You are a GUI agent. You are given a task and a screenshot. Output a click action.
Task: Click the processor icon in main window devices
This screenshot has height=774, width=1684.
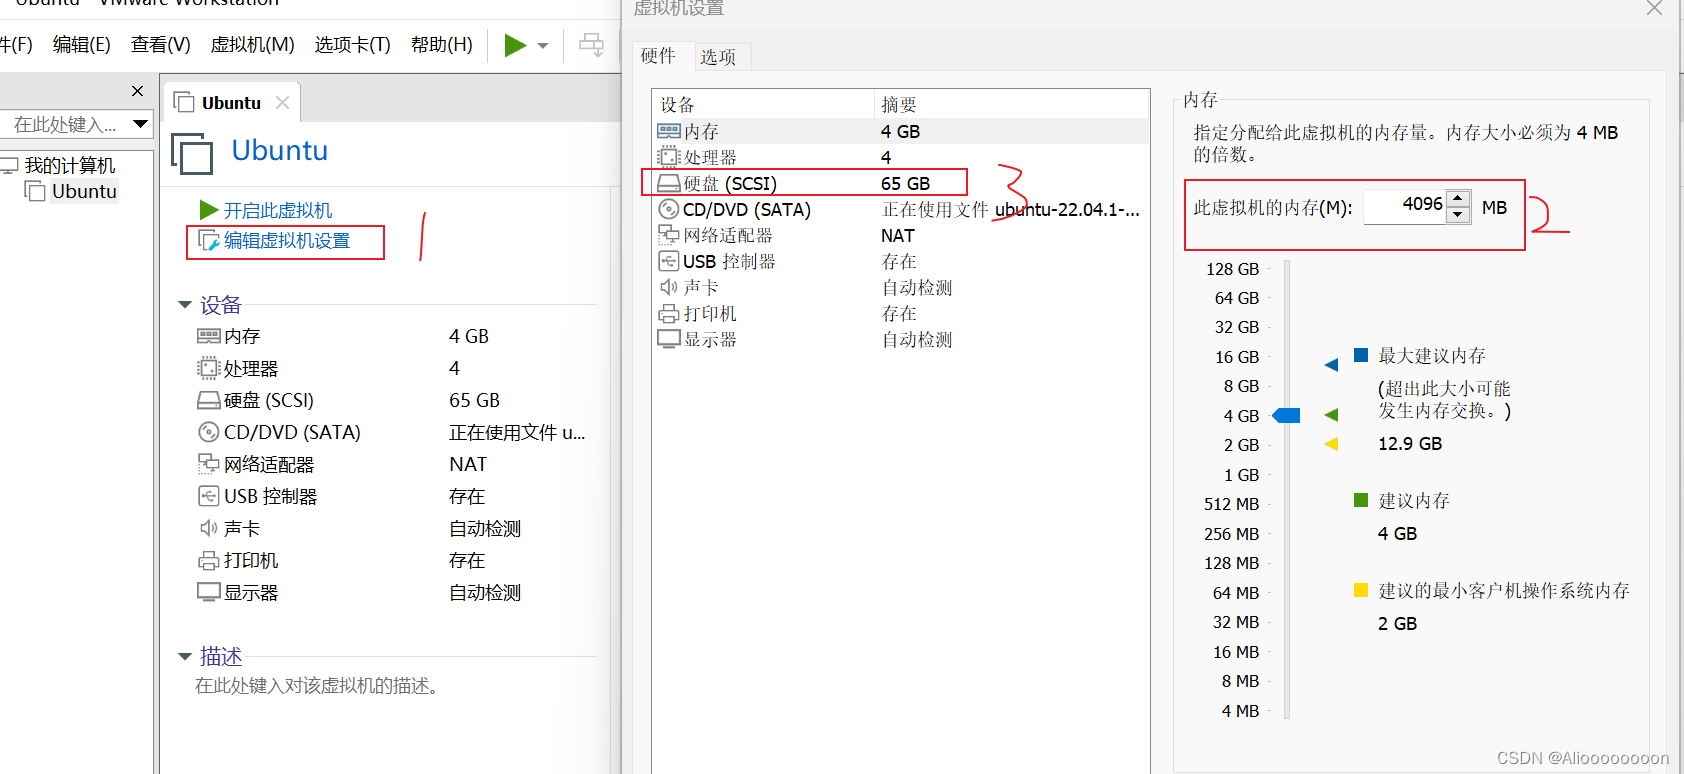point(208,368)
